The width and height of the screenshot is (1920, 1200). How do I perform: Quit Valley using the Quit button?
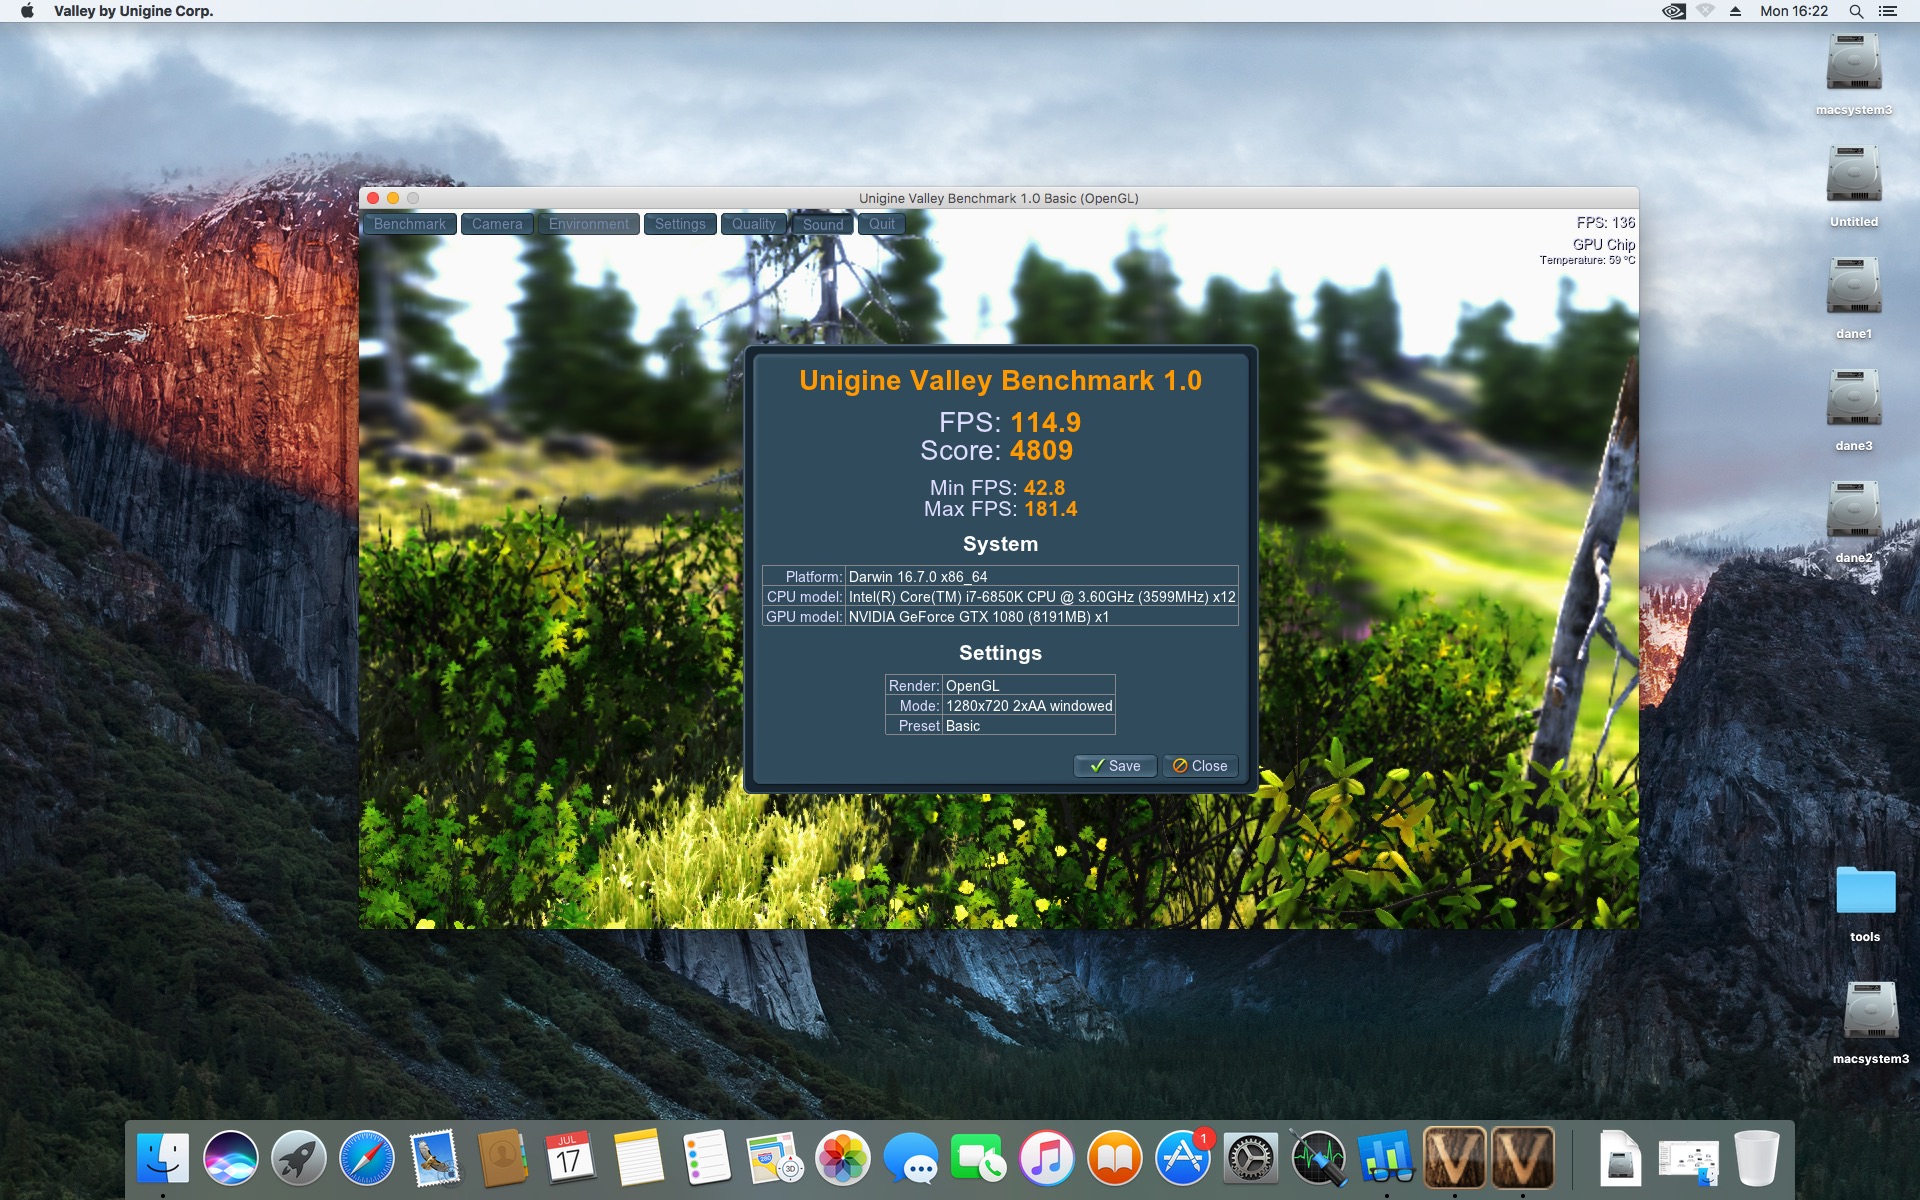[x=882, y=224]
